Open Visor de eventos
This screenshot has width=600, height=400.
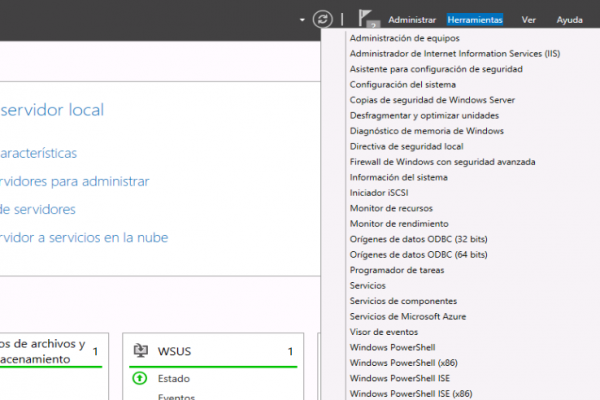tap(383, 332)
